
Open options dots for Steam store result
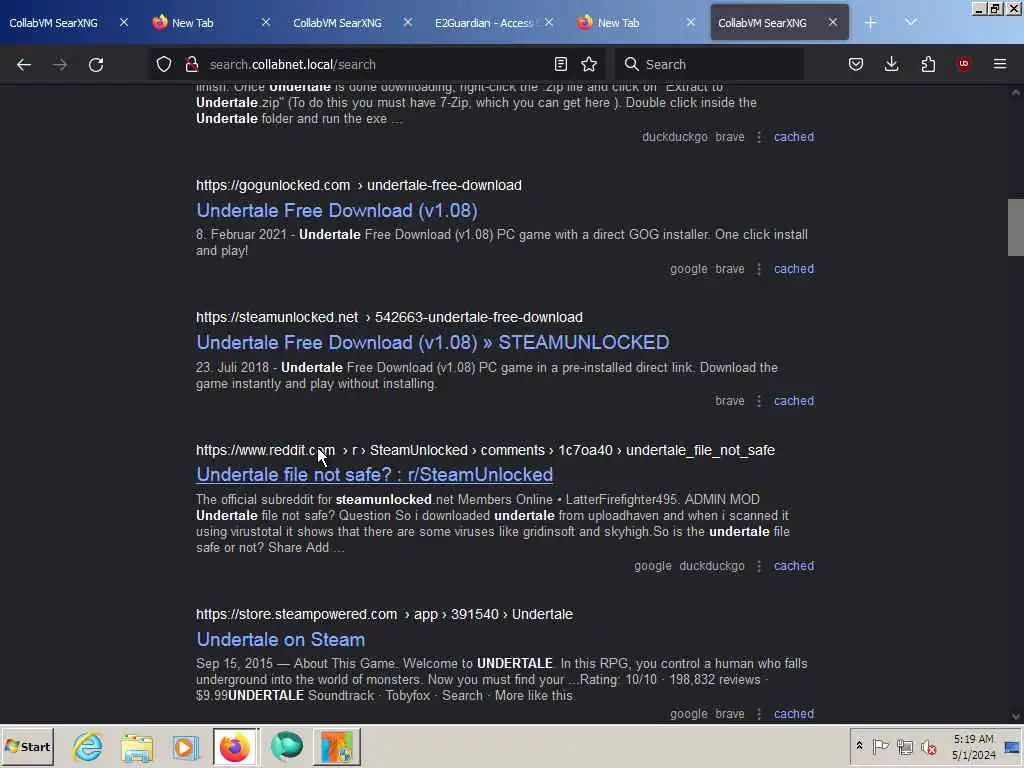(759, 714)
